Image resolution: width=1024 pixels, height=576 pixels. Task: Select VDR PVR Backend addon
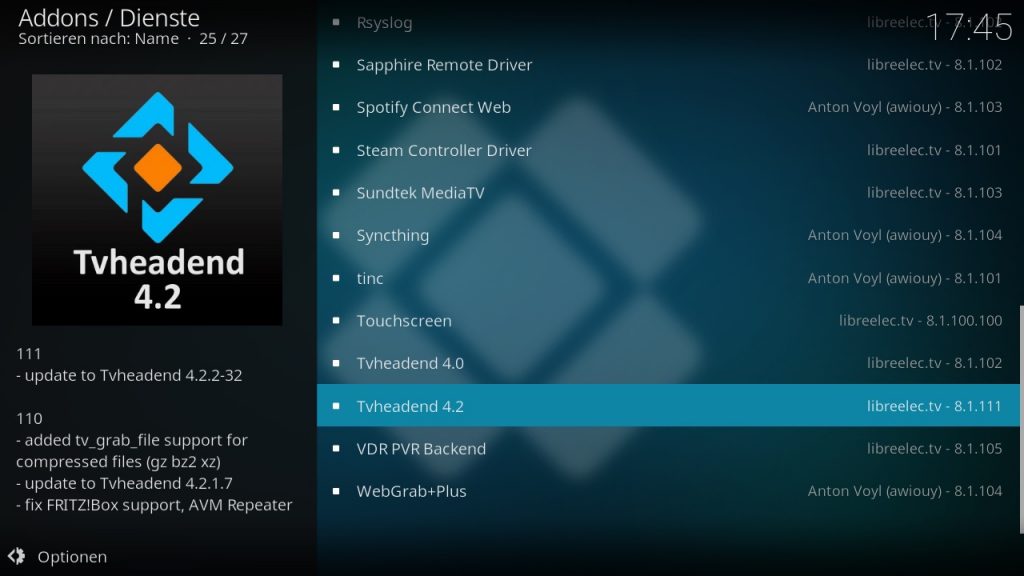click(x=670, y=449)
